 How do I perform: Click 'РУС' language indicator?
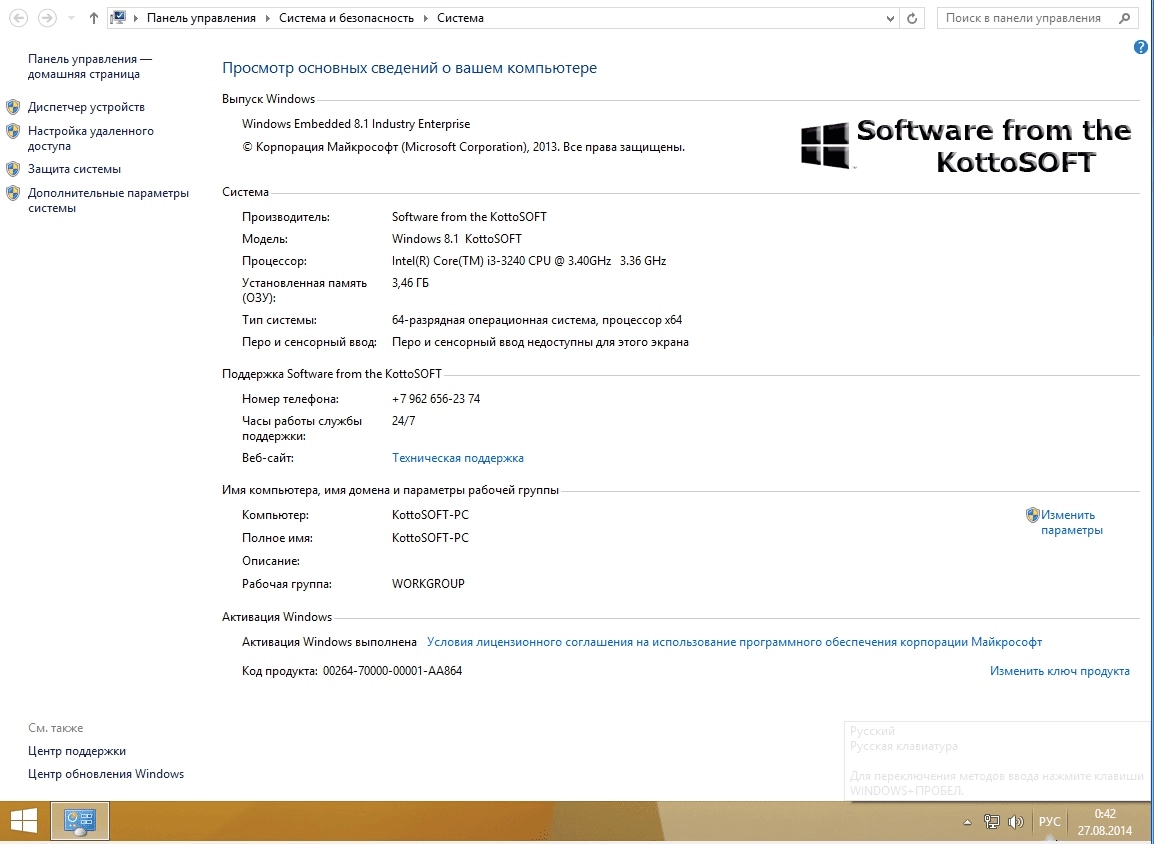click(x=1049, y=822)
